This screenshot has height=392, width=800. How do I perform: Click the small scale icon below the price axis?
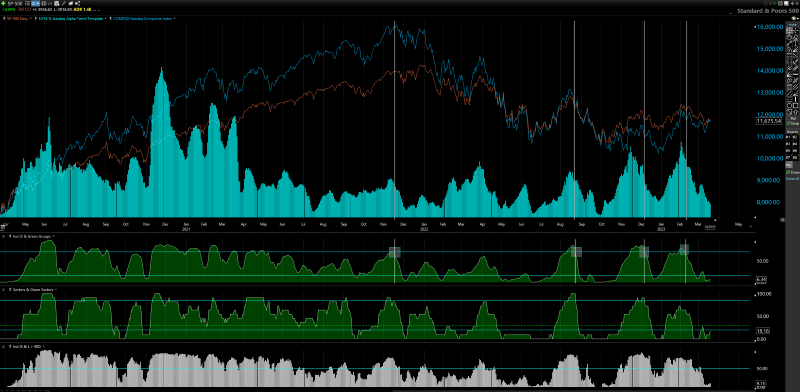tap(783, 219)
